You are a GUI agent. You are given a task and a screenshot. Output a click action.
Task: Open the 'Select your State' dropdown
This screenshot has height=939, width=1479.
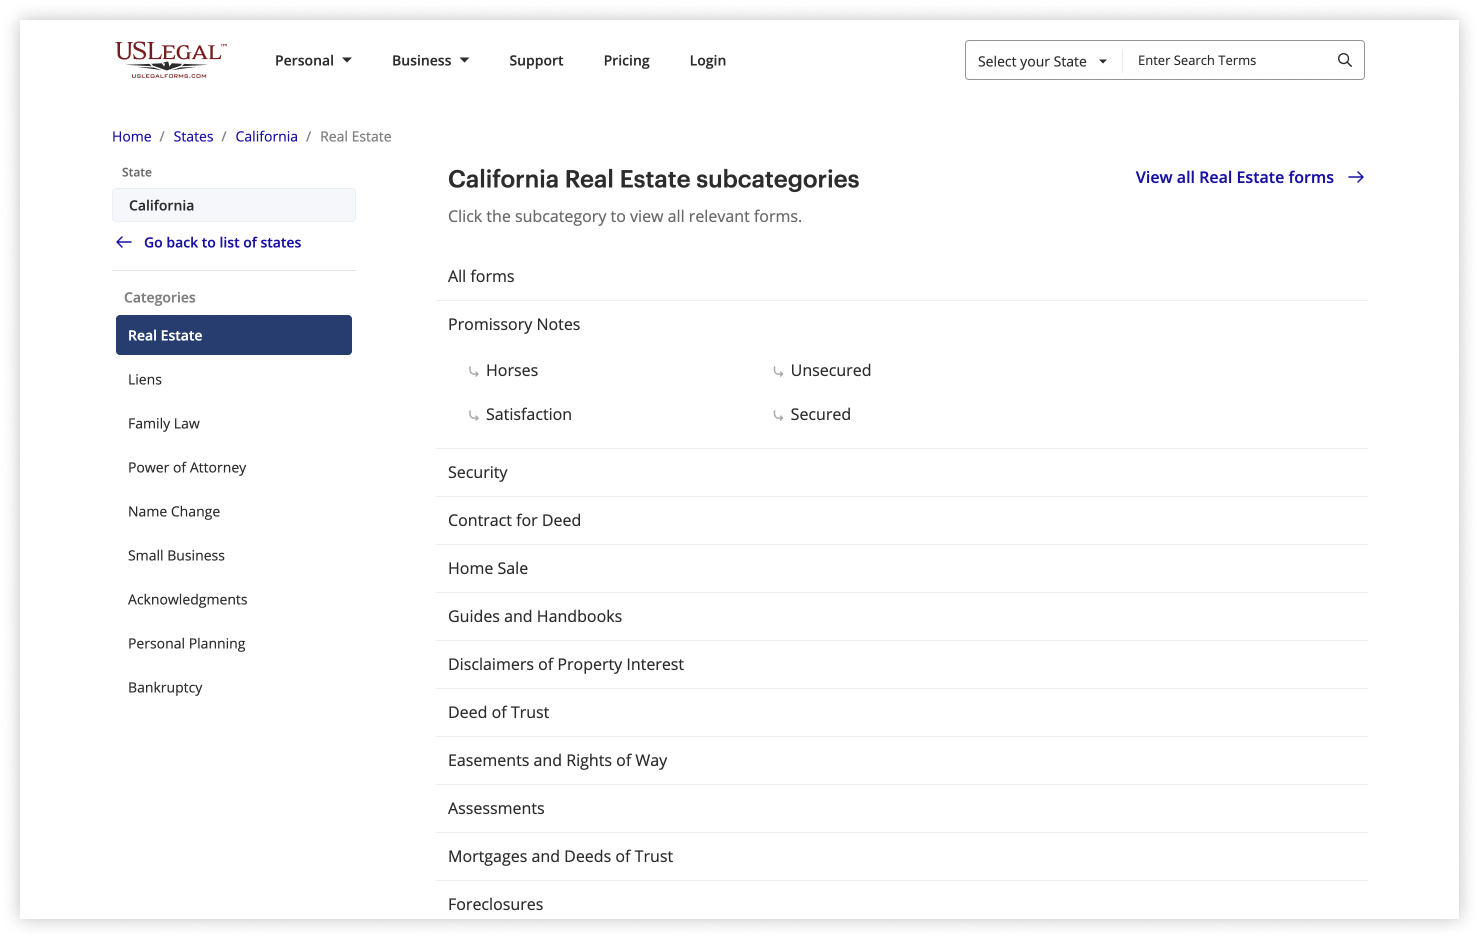[1042, 60]
